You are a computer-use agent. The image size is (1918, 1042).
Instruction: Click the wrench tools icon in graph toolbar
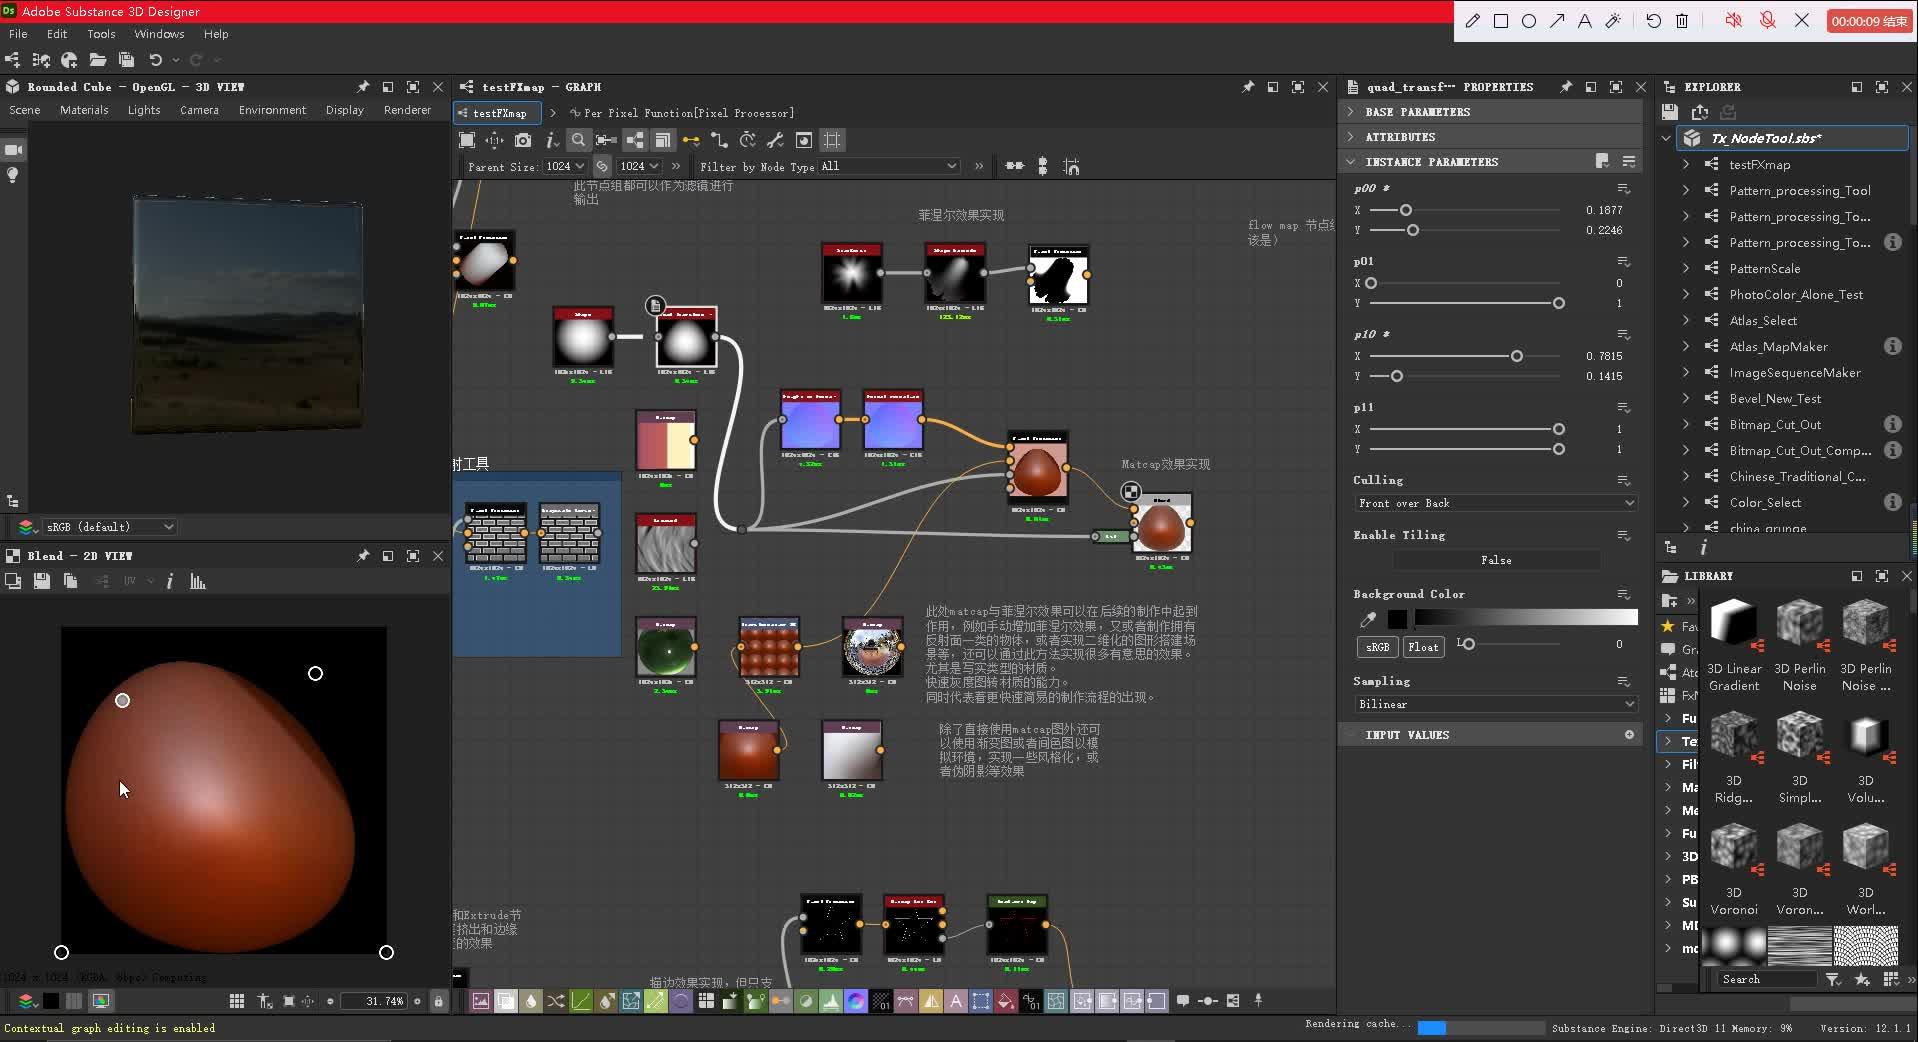coord(775,141)
